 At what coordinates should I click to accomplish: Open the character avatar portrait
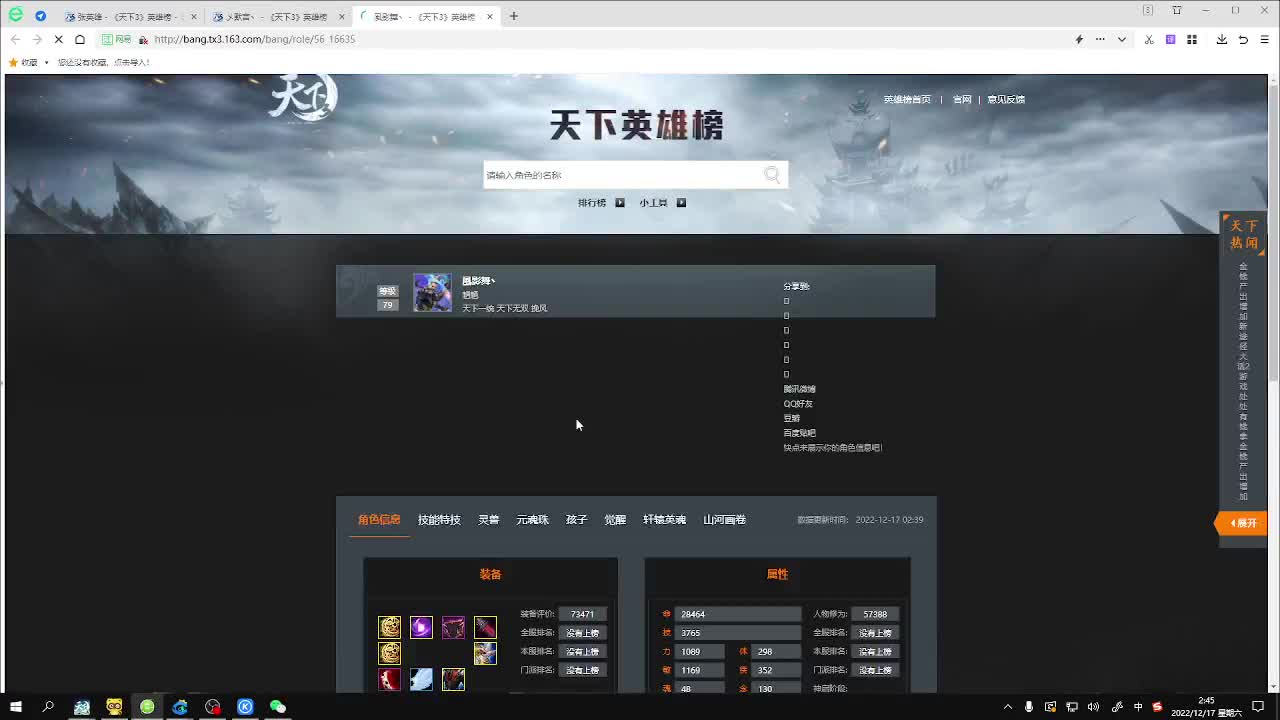[x=432, y=292]
